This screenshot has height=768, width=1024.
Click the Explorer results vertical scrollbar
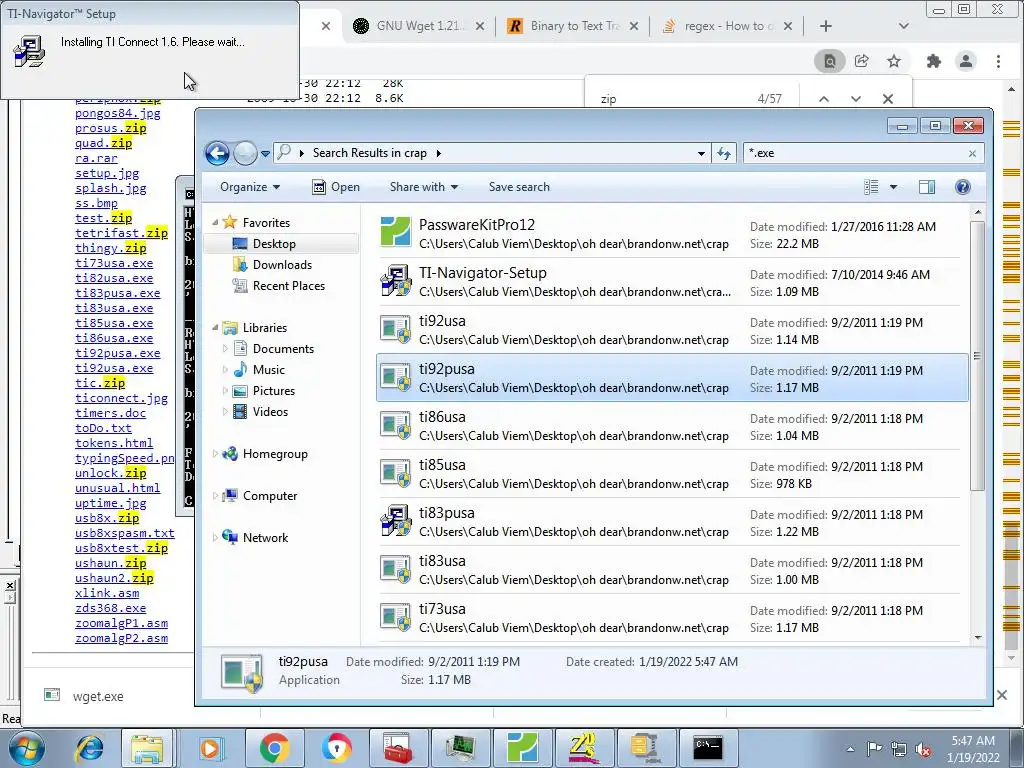coord(978,356)
